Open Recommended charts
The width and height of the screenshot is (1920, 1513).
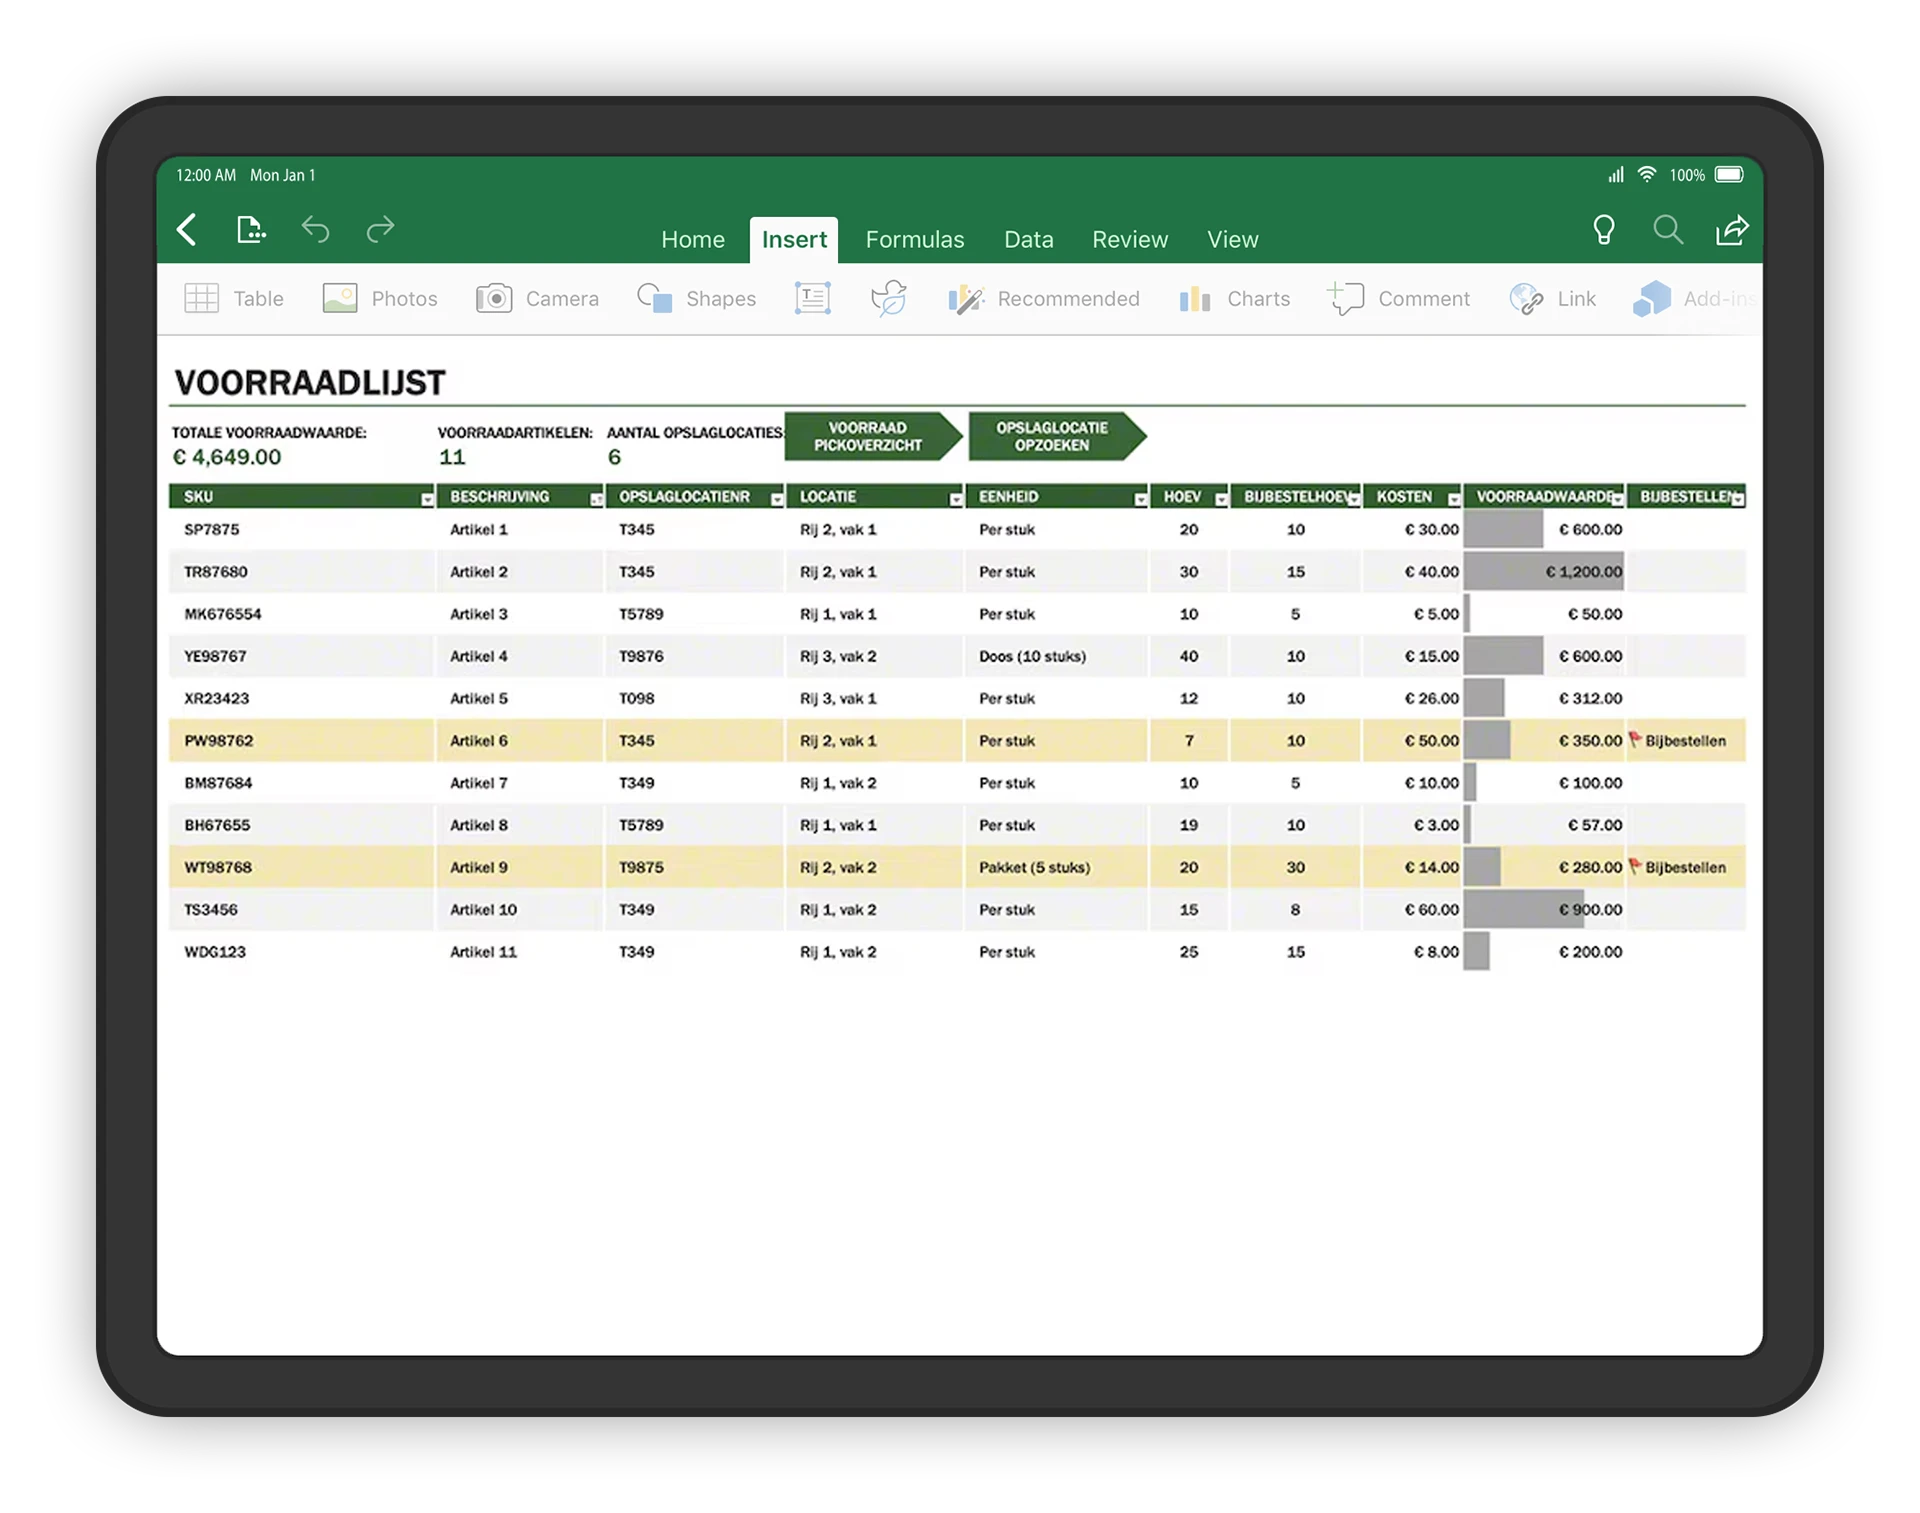[1044, 298]
